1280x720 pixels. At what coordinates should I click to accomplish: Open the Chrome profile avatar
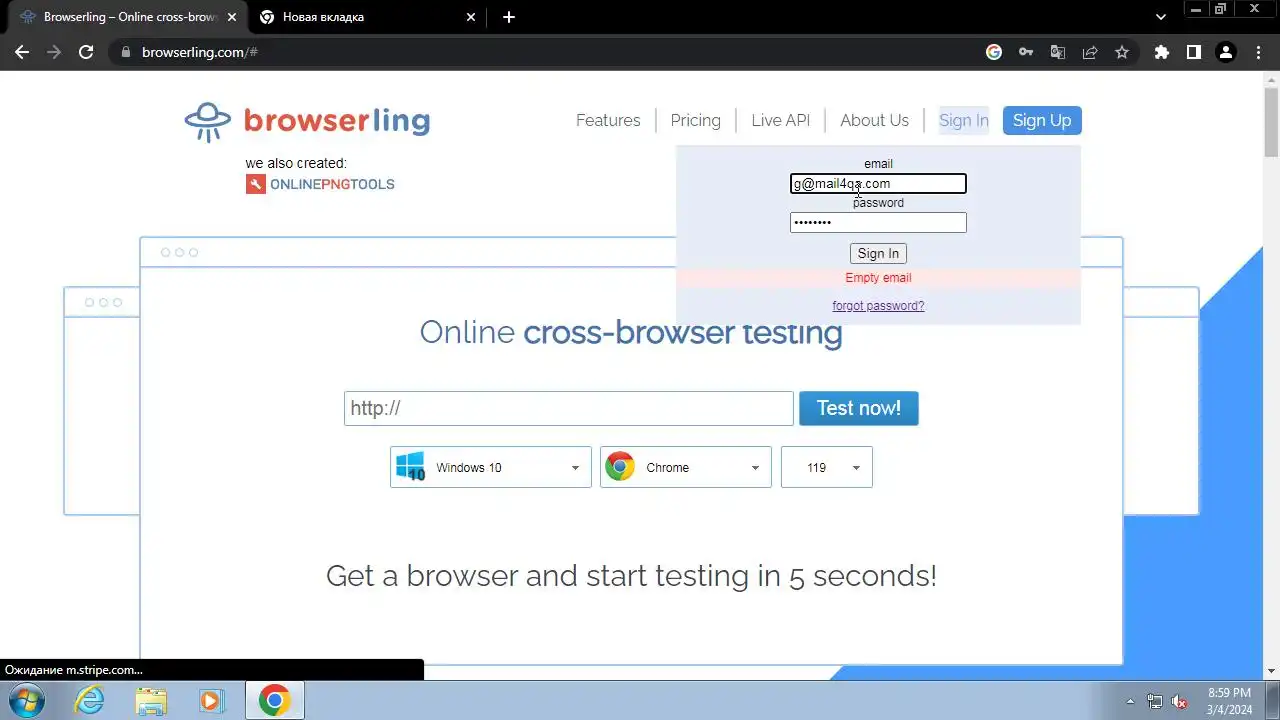1226,52
